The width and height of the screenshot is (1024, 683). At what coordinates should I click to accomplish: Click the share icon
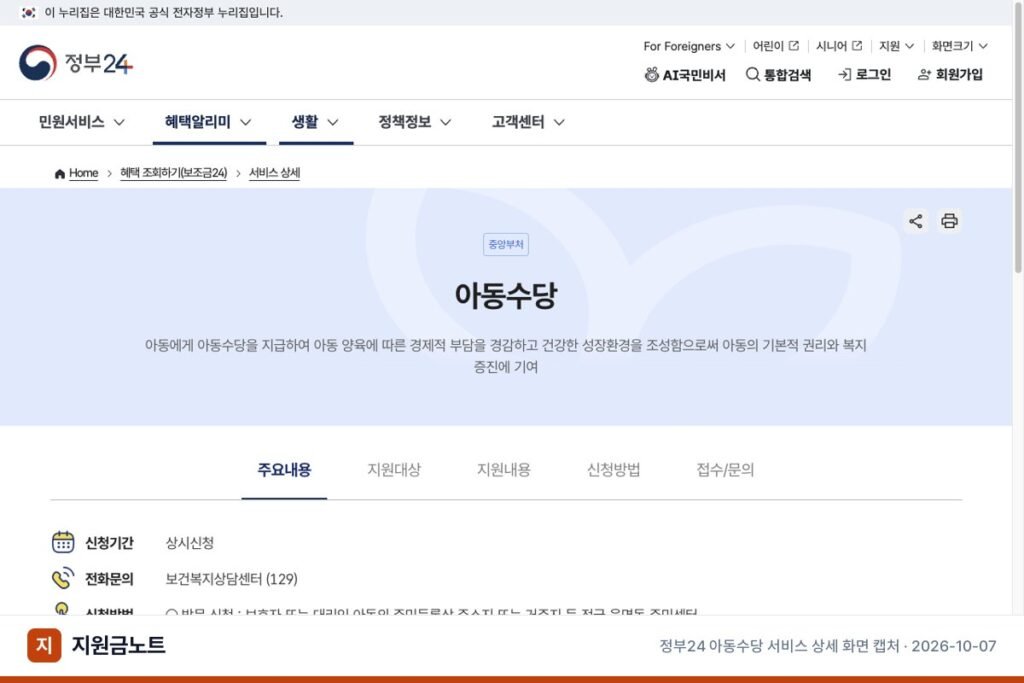tap(916, 221)
